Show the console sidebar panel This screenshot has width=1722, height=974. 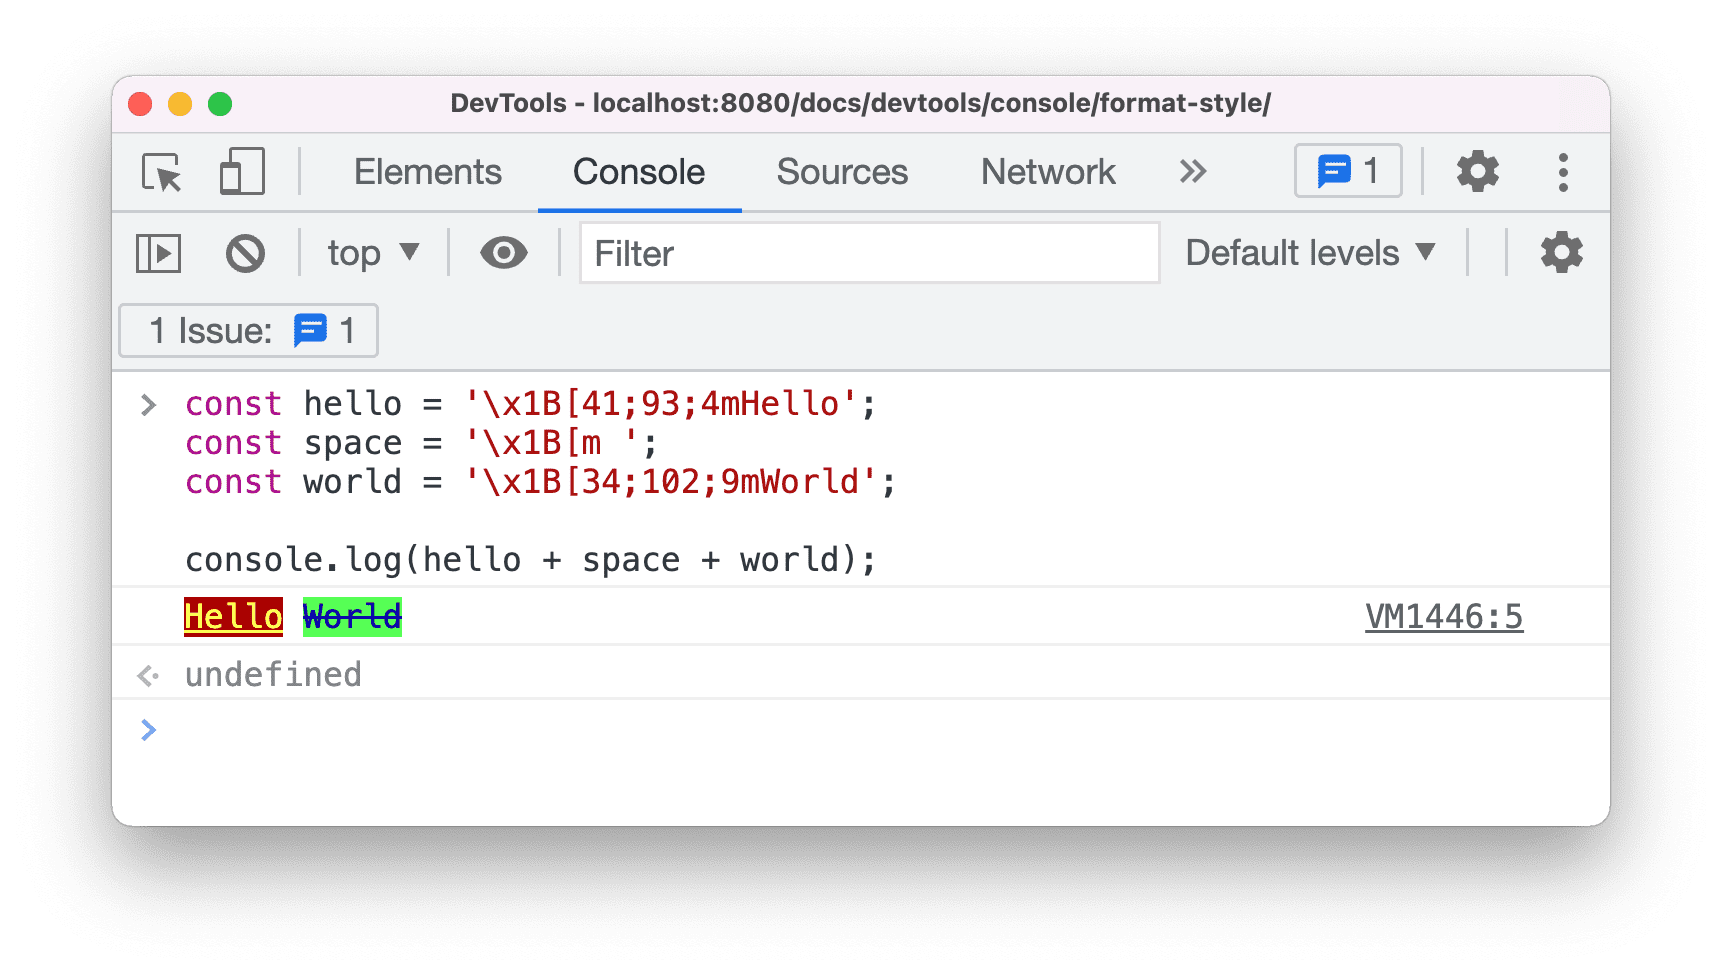click(156, 252)
